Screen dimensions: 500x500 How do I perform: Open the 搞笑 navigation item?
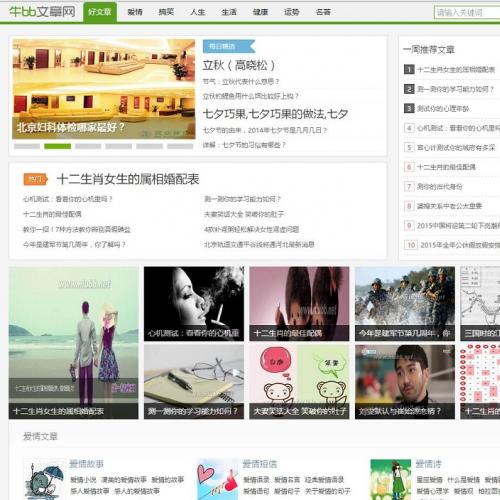(166, 12)
